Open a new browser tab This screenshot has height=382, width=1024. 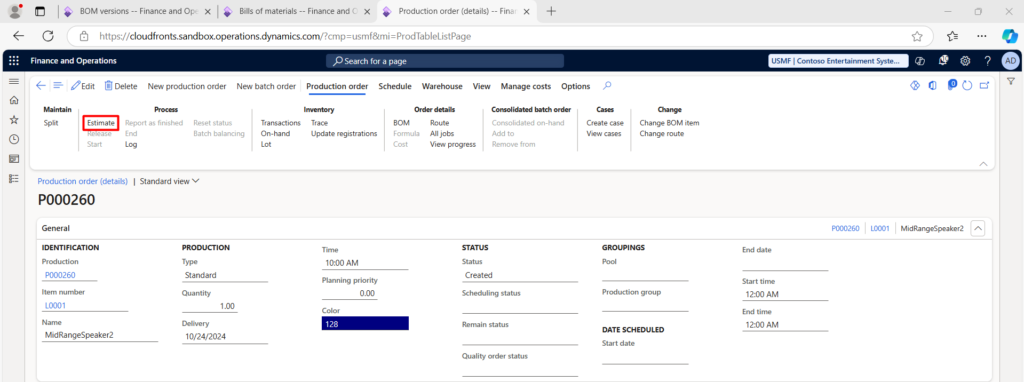(x=551, y=11)
